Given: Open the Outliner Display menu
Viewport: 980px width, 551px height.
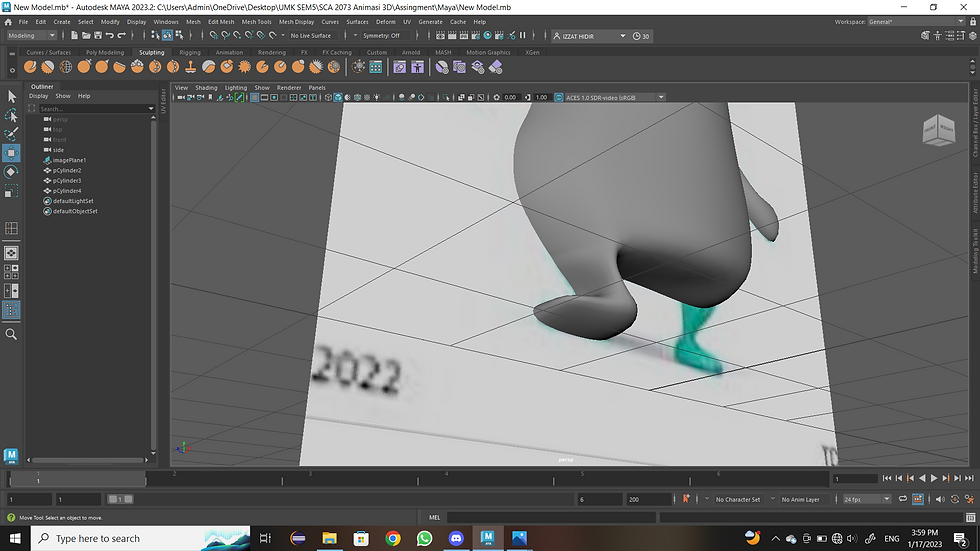Looking at the screenshot, I should pyautogui.click(x=38, y=96).
